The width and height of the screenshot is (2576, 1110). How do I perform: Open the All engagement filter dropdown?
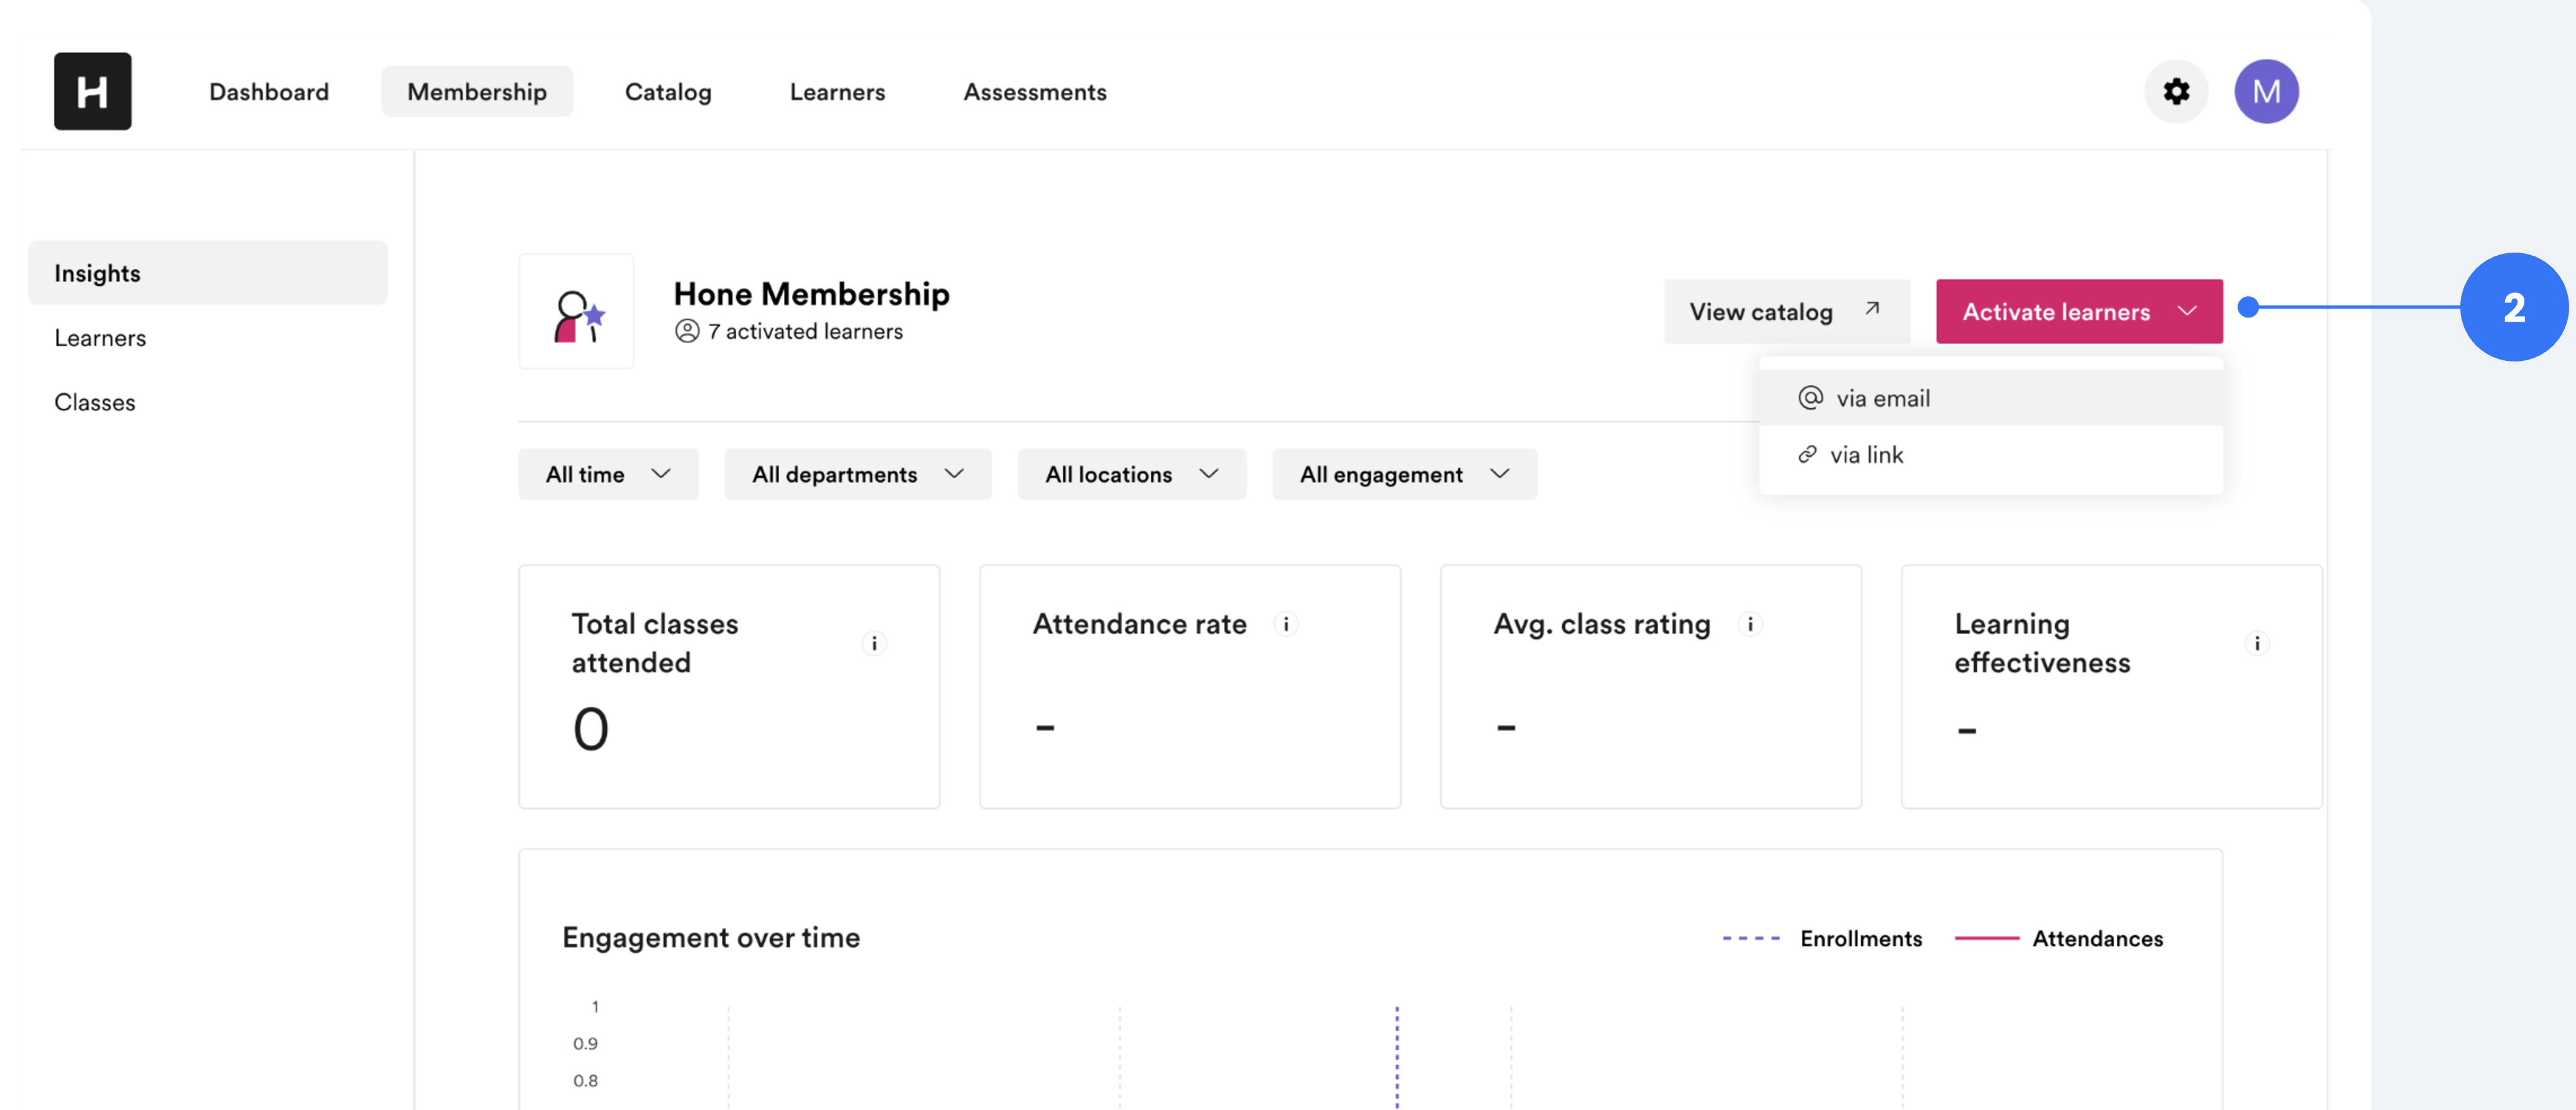[x=1404, y=475]
